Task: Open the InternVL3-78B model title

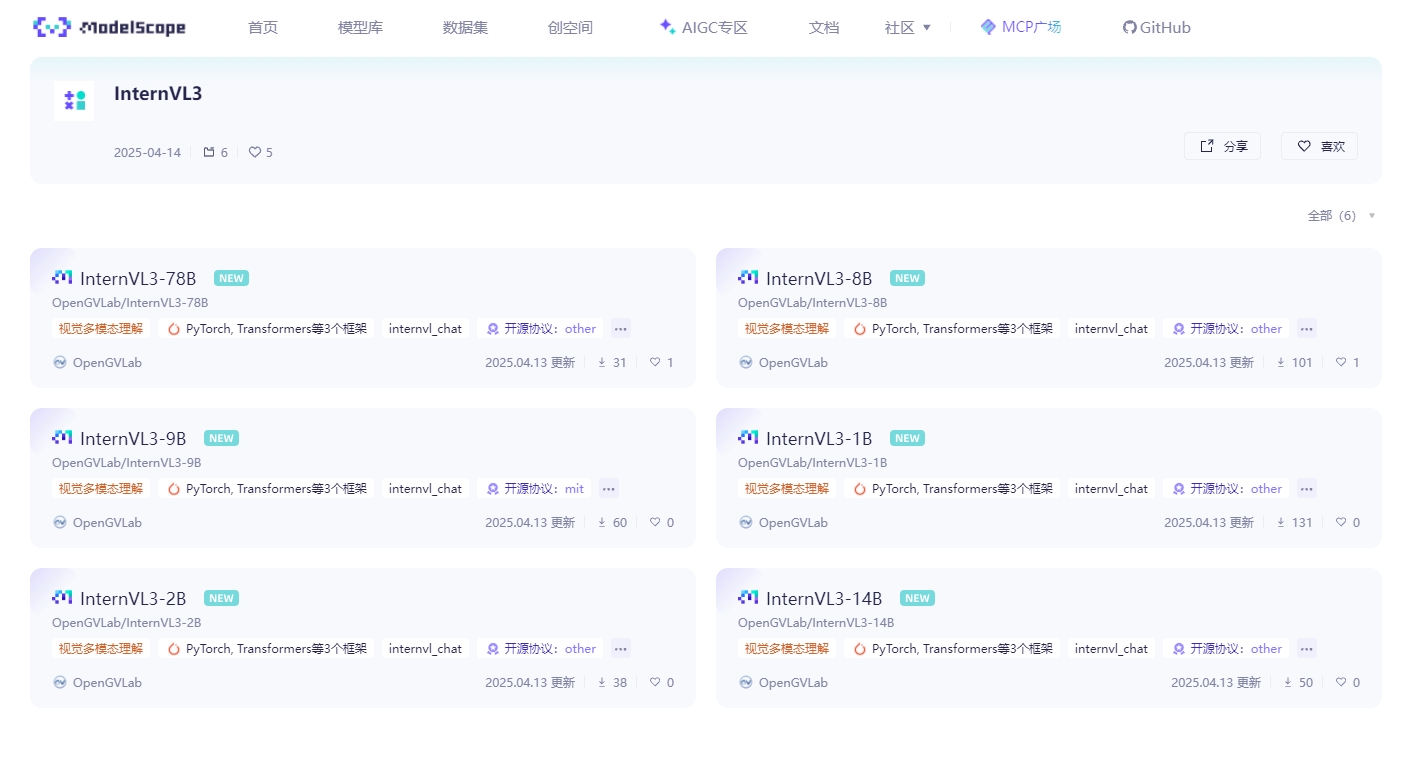Action: point(138,278)
